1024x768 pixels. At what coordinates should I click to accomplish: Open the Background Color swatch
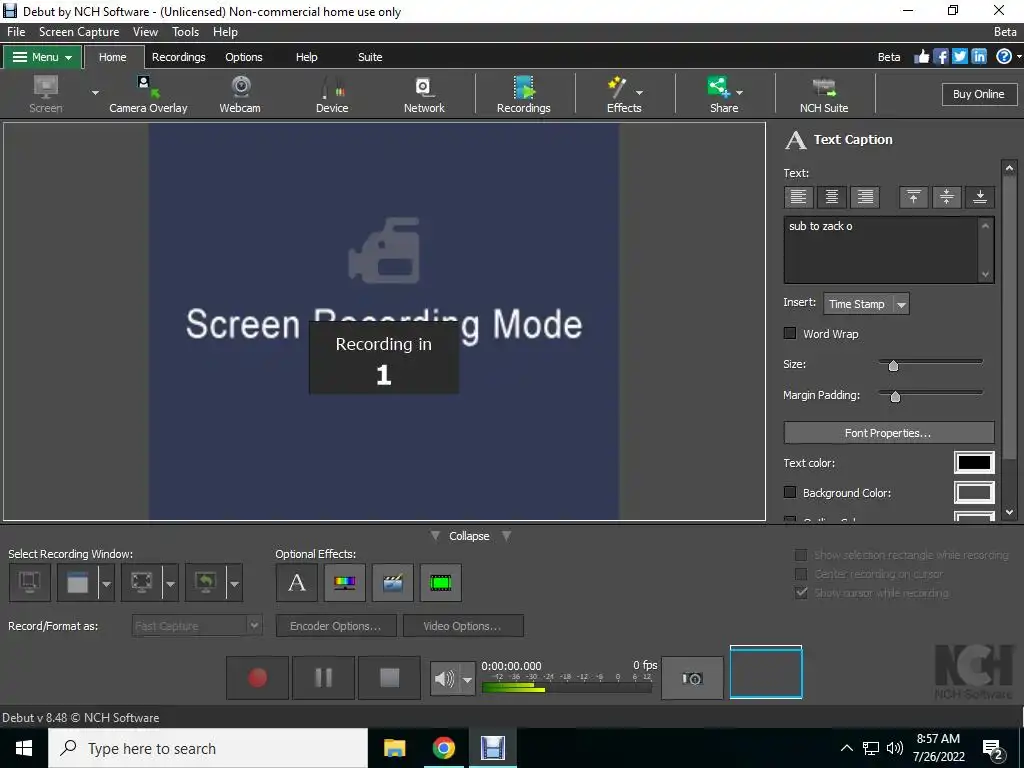pos(974,492)
